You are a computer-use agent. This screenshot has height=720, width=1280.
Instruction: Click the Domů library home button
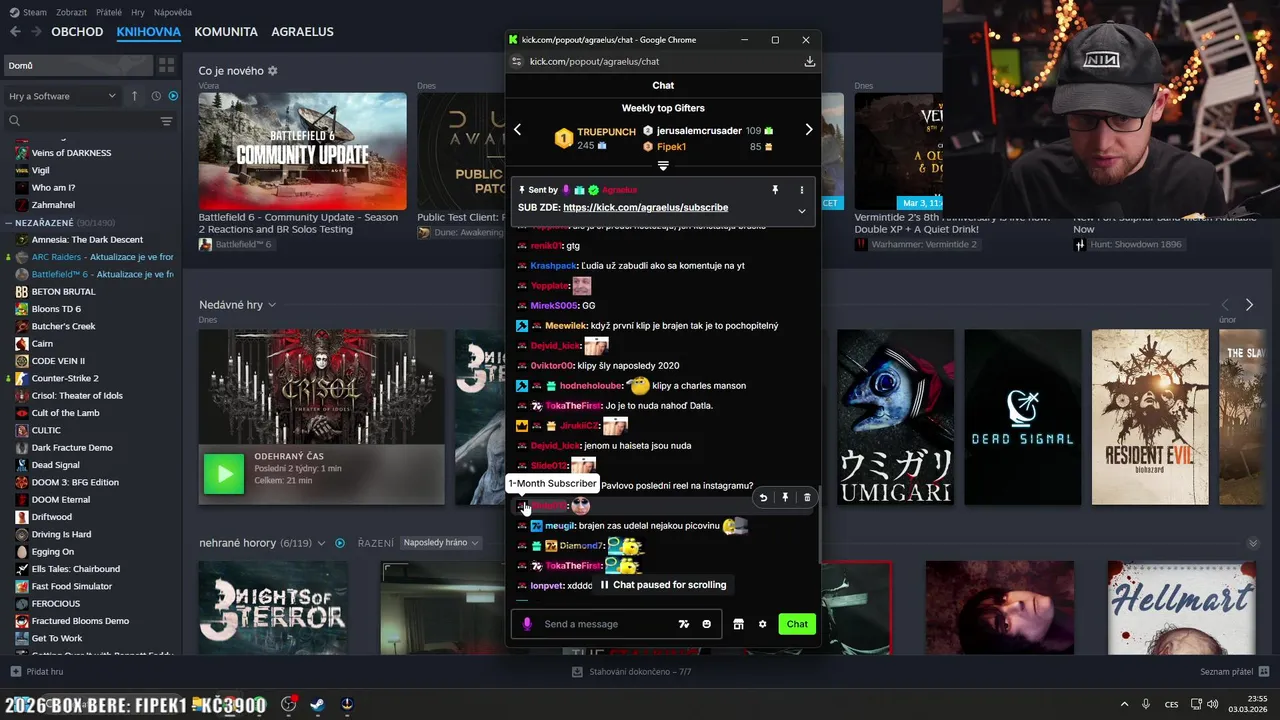78,66
